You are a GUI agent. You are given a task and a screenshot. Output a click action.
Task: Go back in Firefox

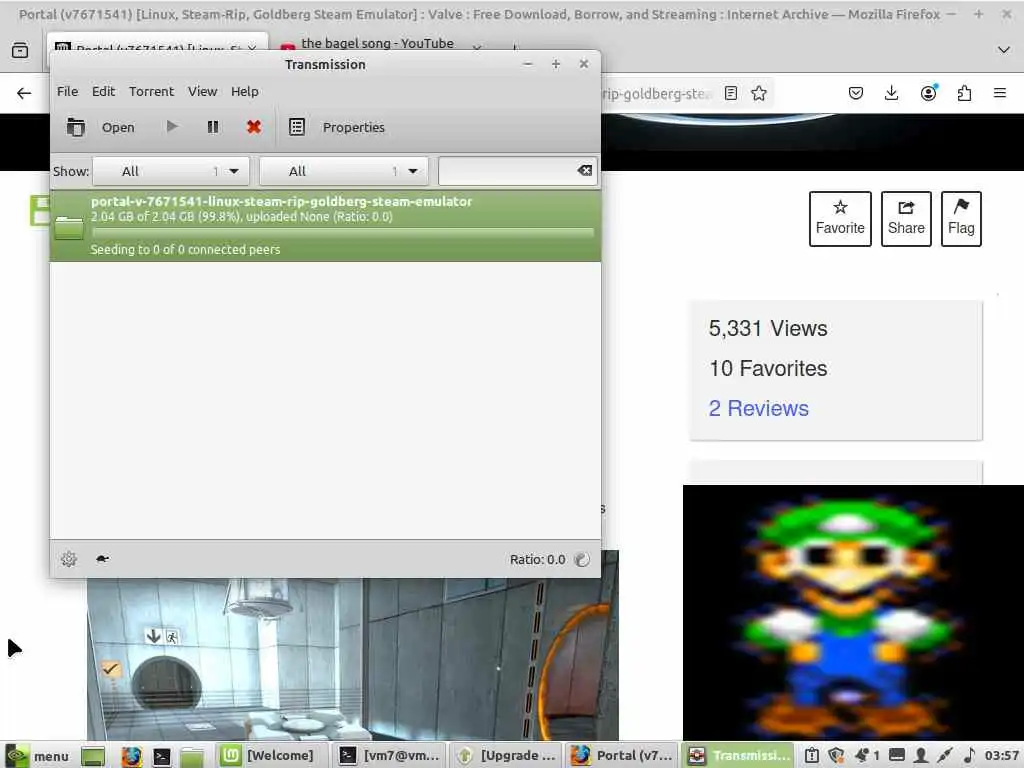click(x=24, y=93)
